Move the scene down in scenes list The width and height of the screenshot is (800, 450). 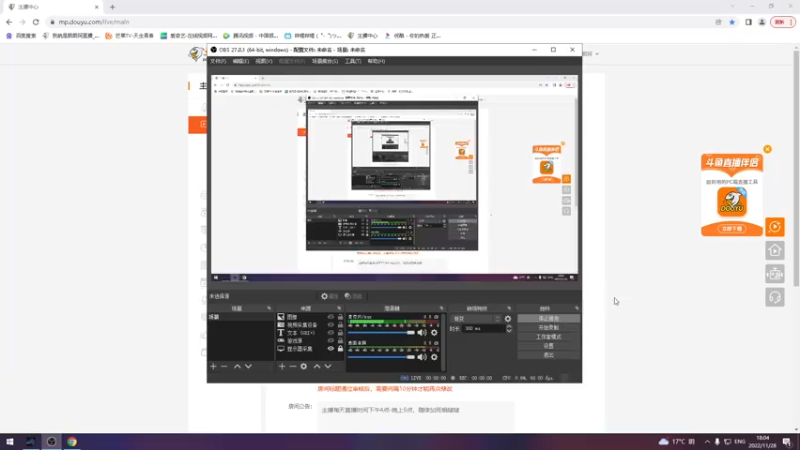pyautogui.click(x=248, y=366)
